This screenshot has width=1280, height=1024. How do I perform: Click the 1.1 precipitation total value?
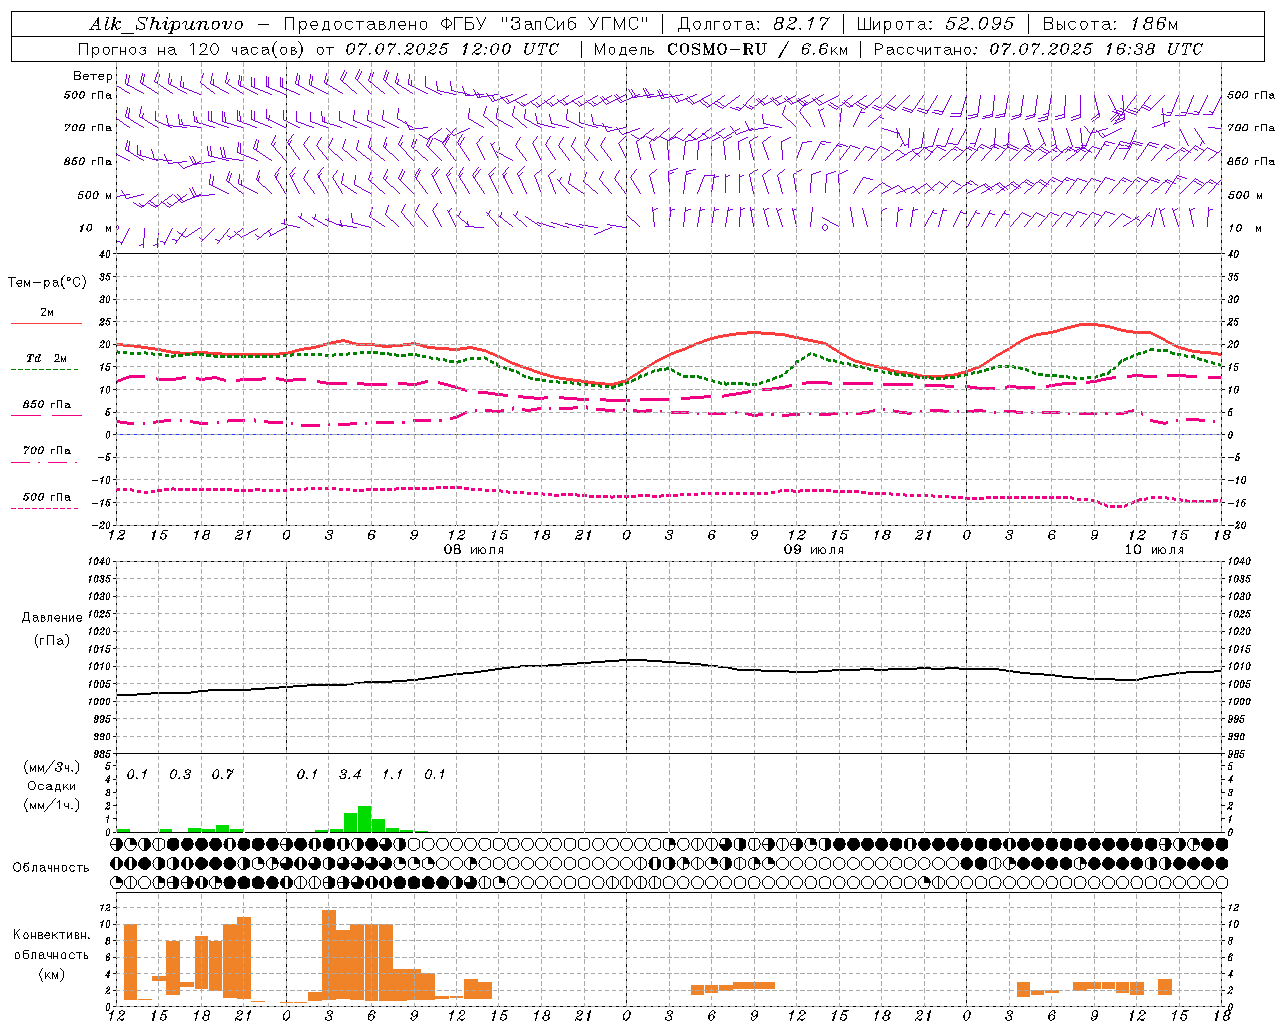click(392, 774)
